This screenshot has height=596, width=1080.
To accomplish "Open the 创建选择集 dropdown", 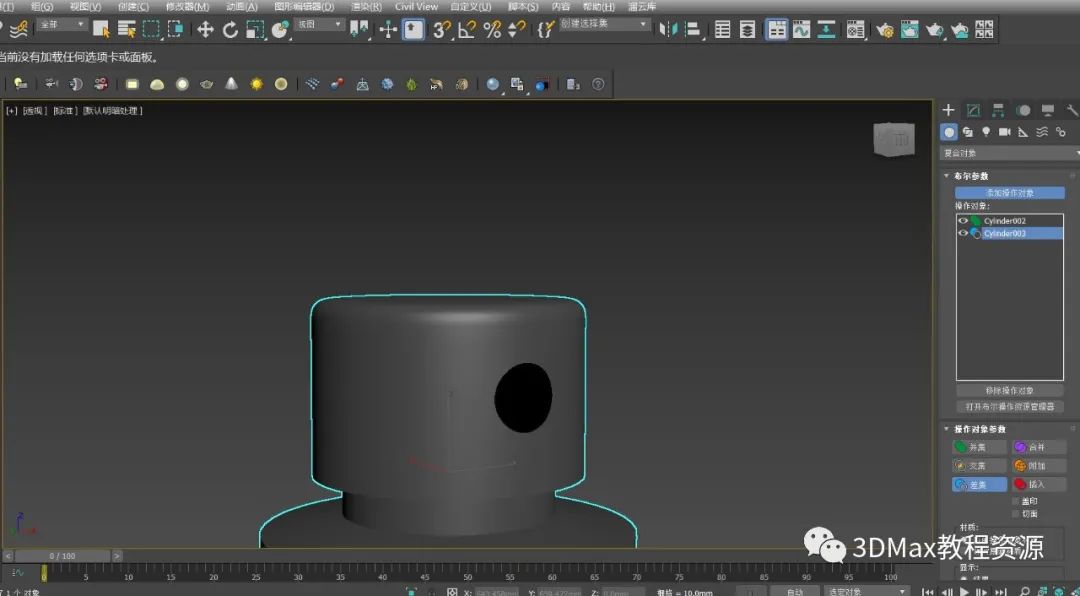I will point(605,24).
